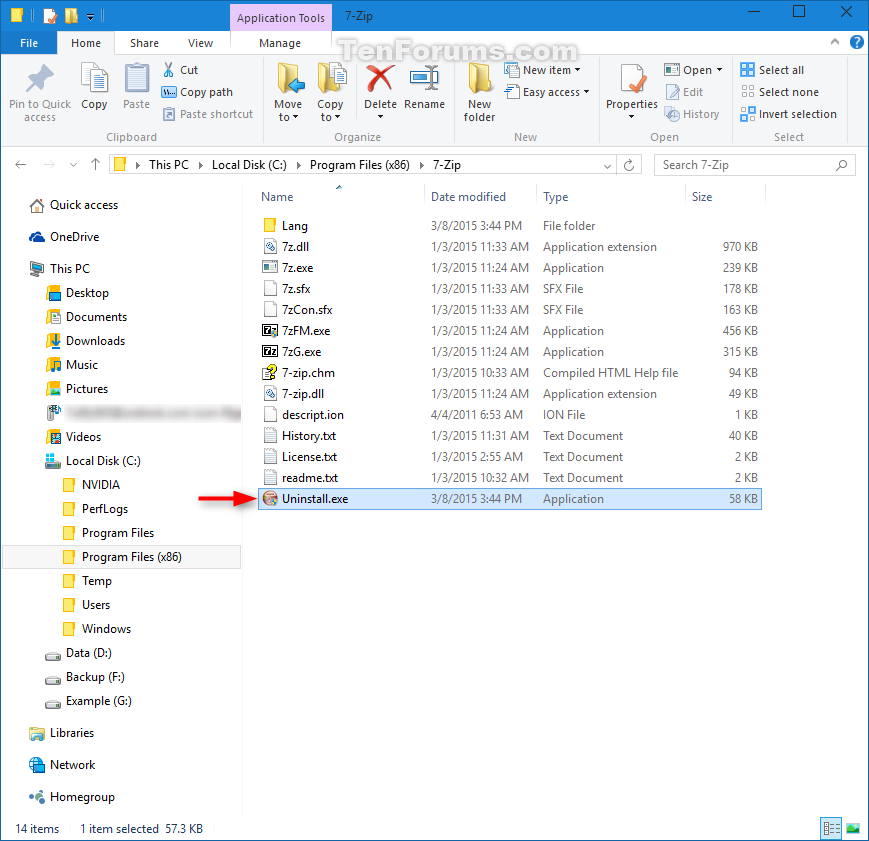Click the Paste ribbon icon
Screen dimensions: 869x841
[136, 78]
